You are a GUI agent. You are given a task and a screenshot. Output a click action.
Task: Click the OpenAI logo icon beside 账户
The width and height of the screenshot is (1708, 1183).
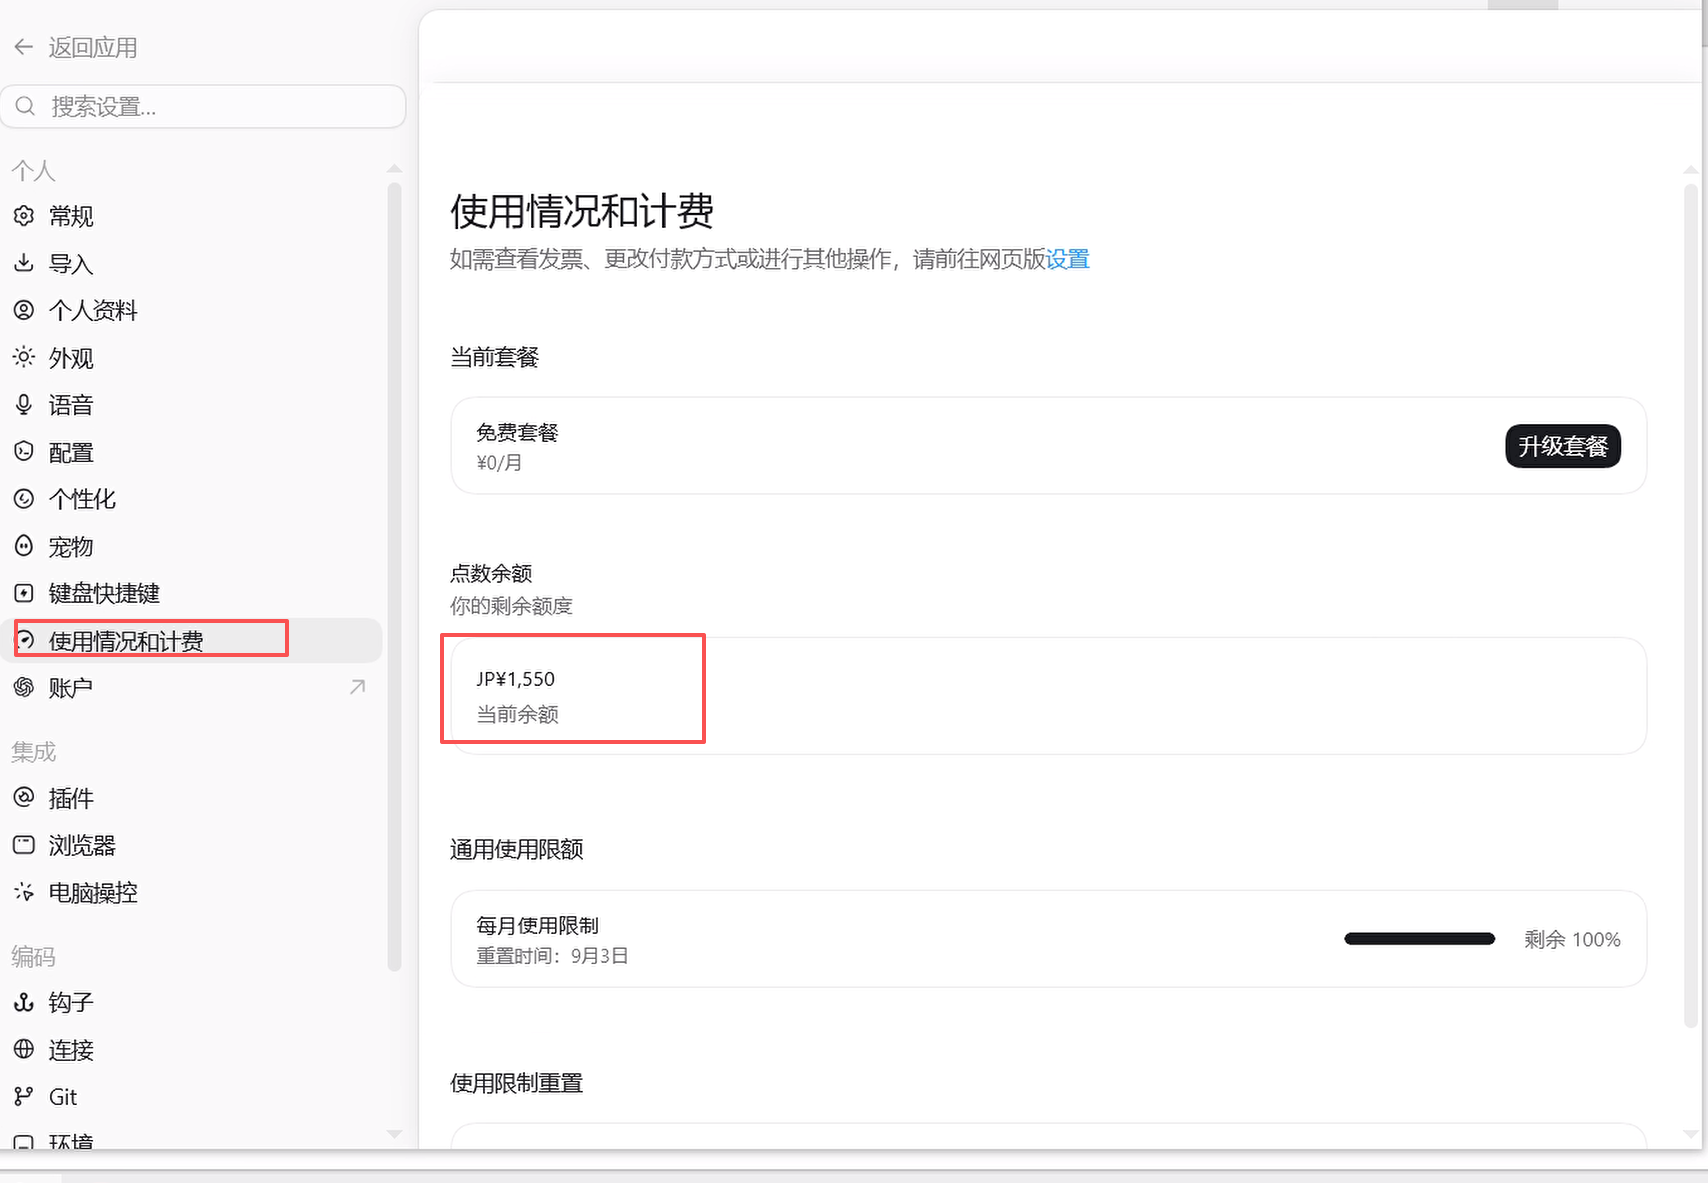[24, 687]
